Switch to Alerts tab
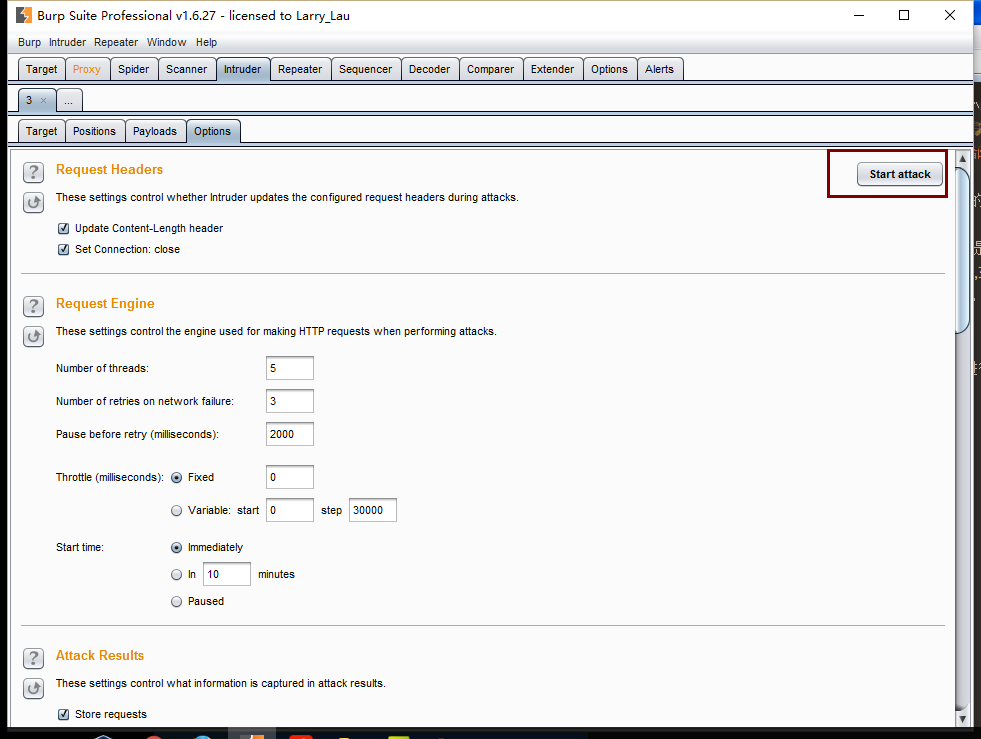This screenshot has height=739, width=981. (659, 69)
